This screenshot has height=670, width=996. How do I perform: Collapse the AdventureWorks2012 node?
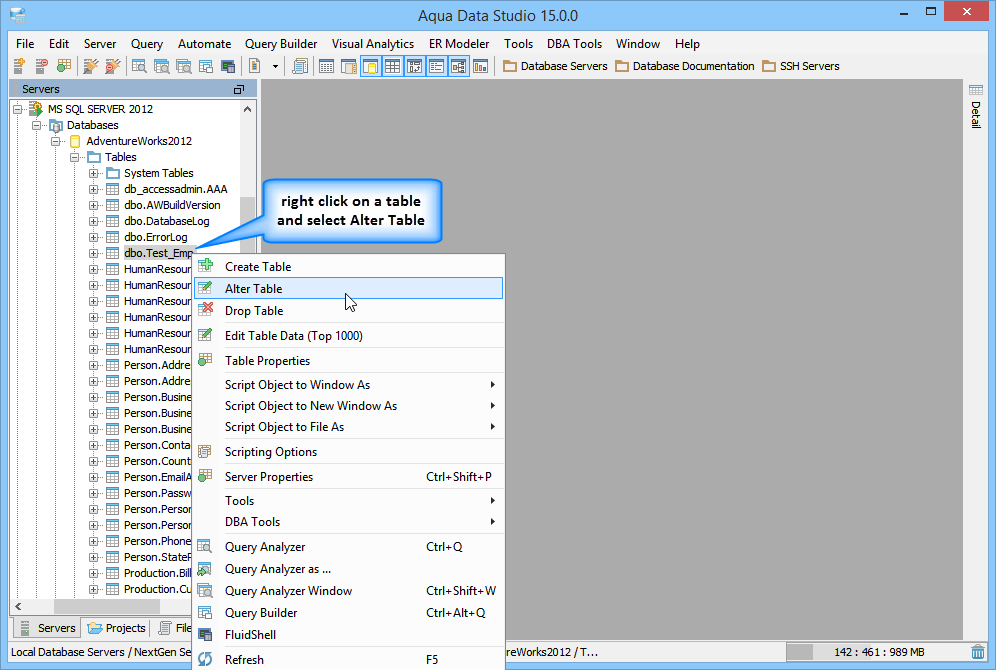[55, 141]
